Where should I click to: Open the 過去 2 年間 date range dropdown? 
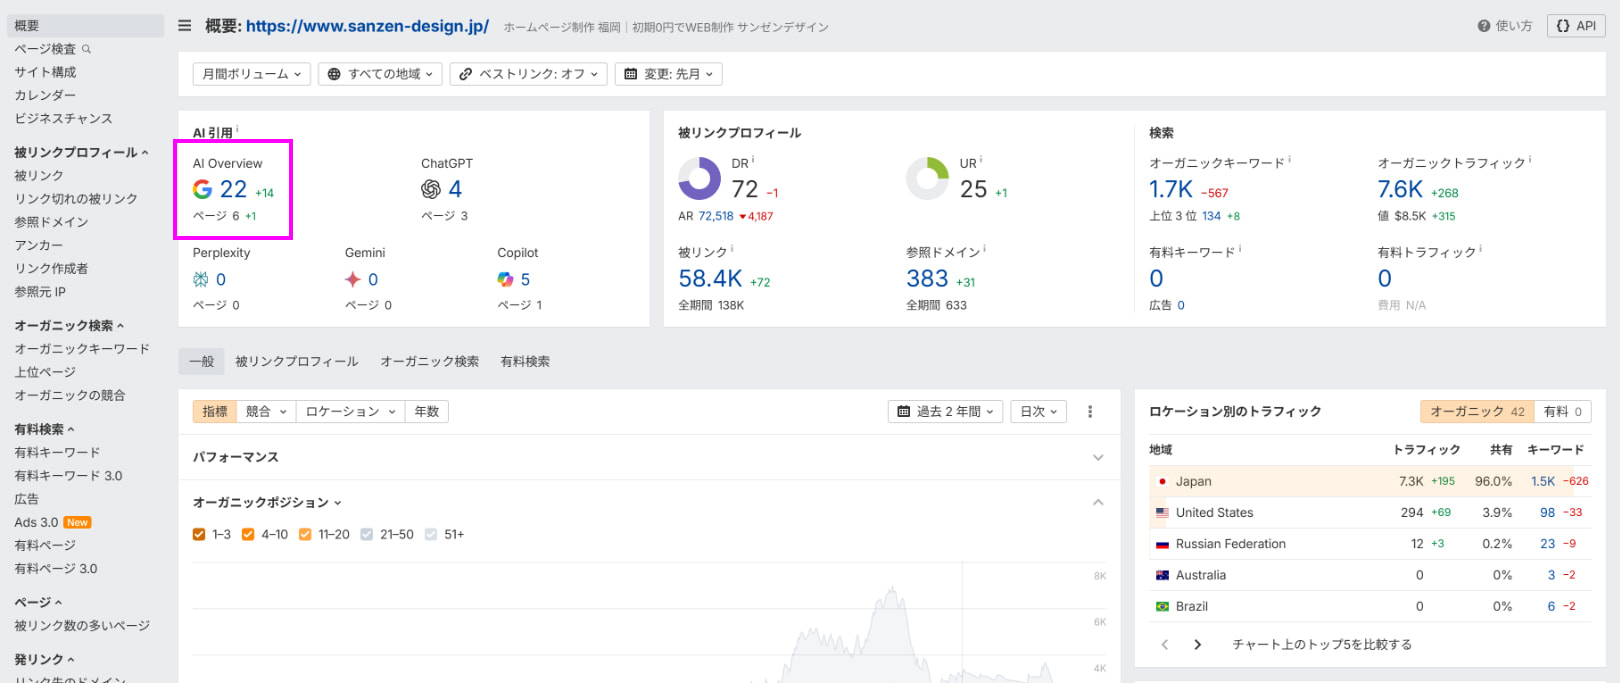[945, 411]
